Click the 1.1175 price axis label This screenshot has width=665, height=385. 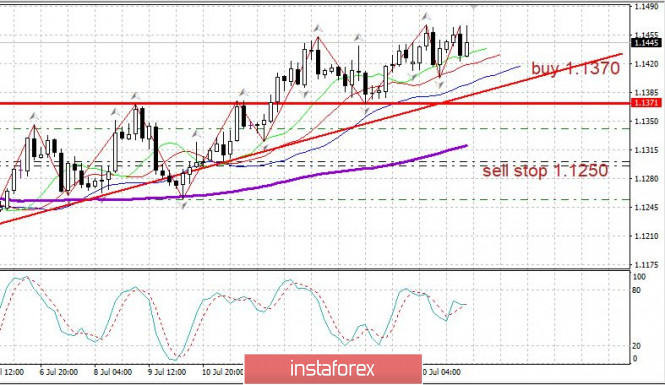tap(647, 265)
